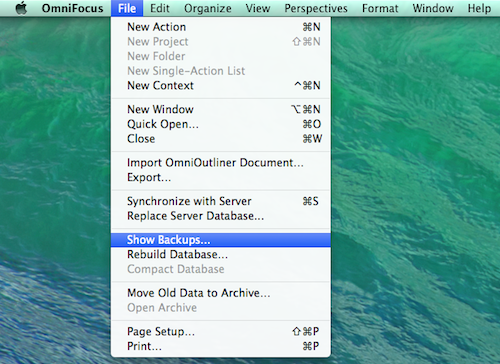
Task: Choose Move Old Data to Archive…
Action: 221,293
